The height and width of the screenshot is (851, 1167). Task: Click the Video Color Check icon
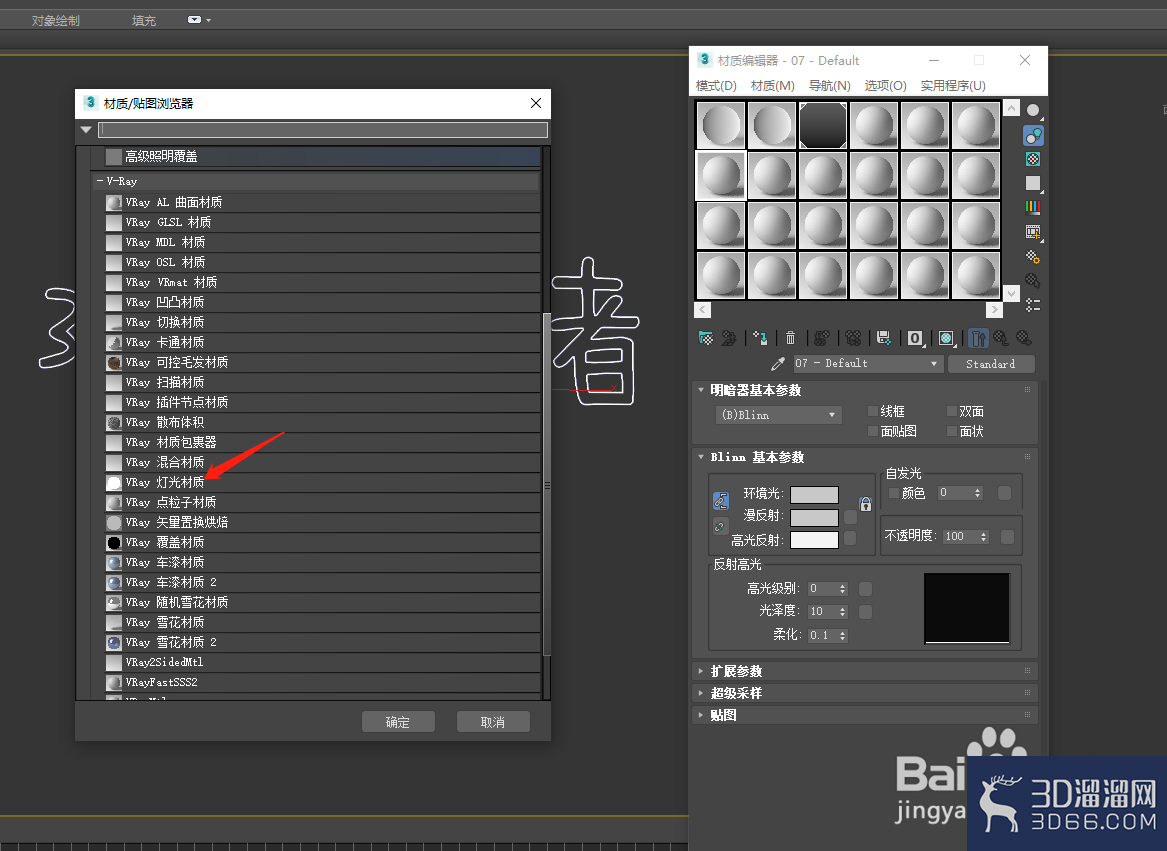(1033, 207)
